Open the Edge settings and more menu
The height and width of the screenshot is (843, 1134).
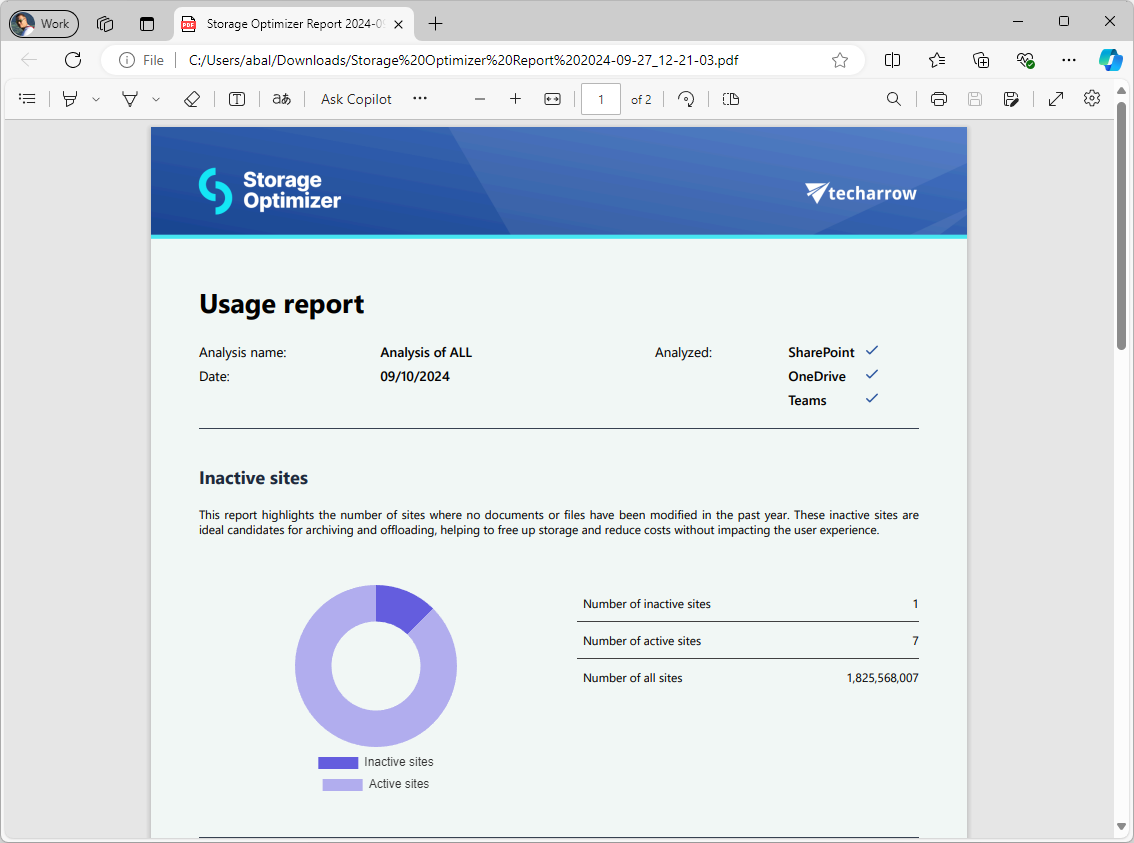(1069, 60)
